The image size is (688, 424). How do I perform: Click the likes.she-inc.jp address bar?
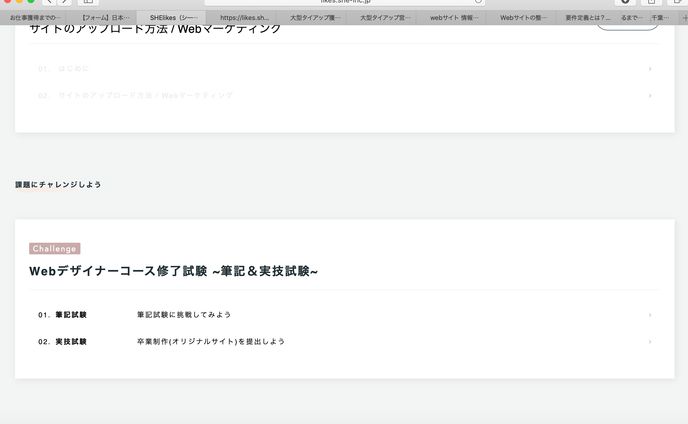click(x=345, y=2)
